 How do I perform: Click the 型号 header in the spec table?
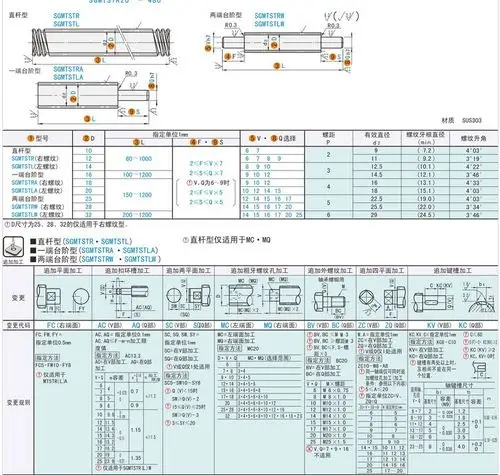(38, 138)
